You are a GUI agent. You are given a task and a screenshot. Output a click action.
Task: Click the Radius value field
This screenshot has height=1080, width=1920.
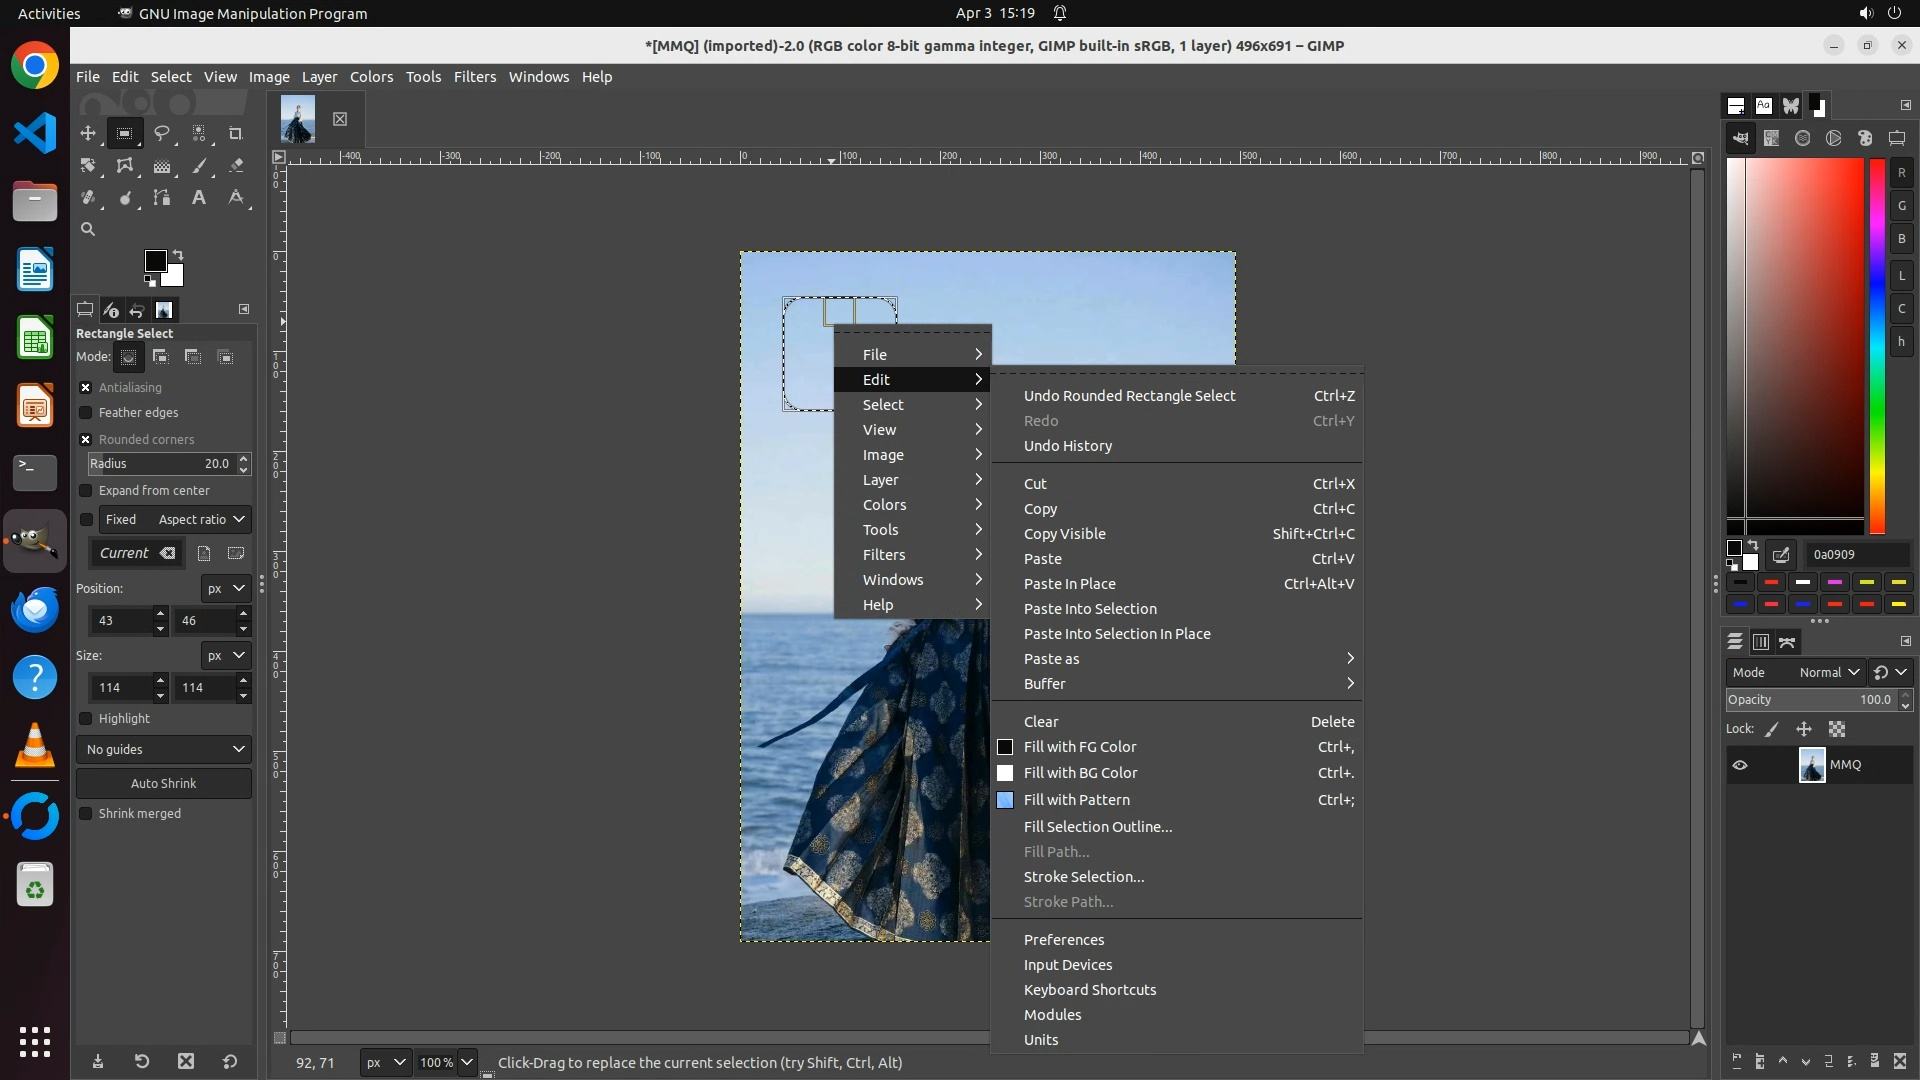click(160, 464)
